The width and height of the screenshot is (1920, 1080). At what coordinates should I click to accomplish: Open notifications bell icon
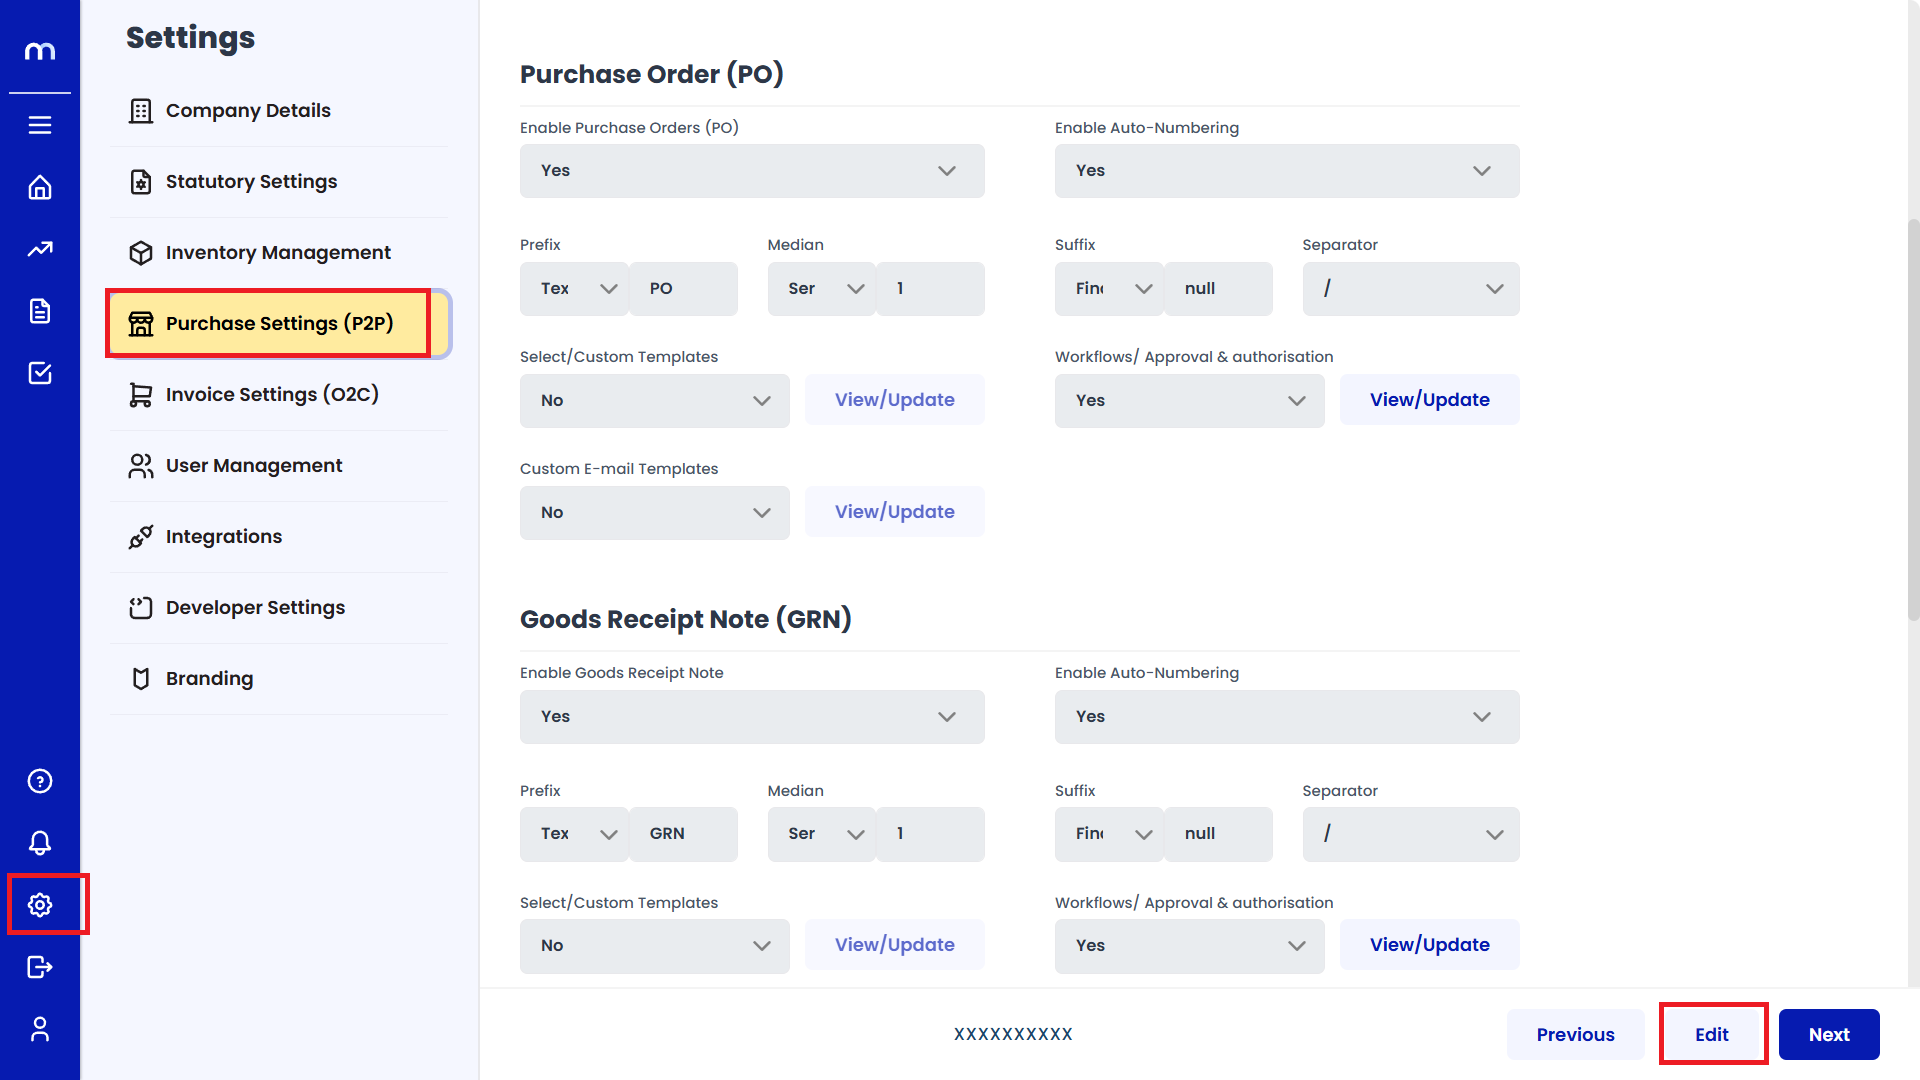[x=40, y=843]
